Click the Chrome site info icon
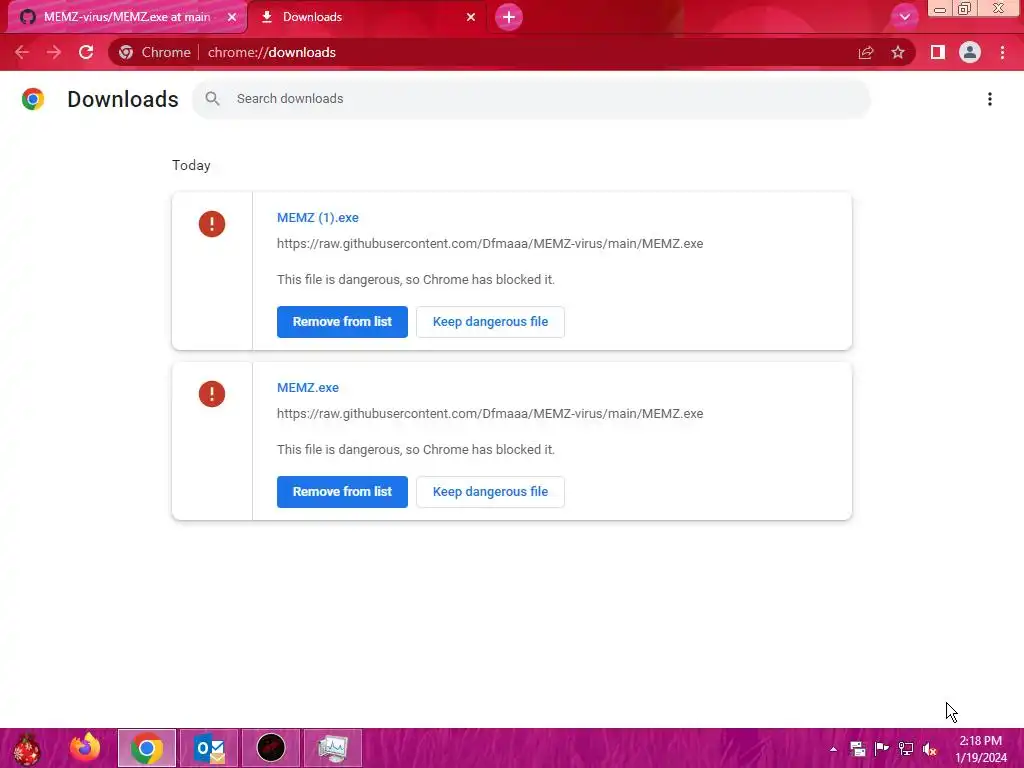 tap(126, 52)
